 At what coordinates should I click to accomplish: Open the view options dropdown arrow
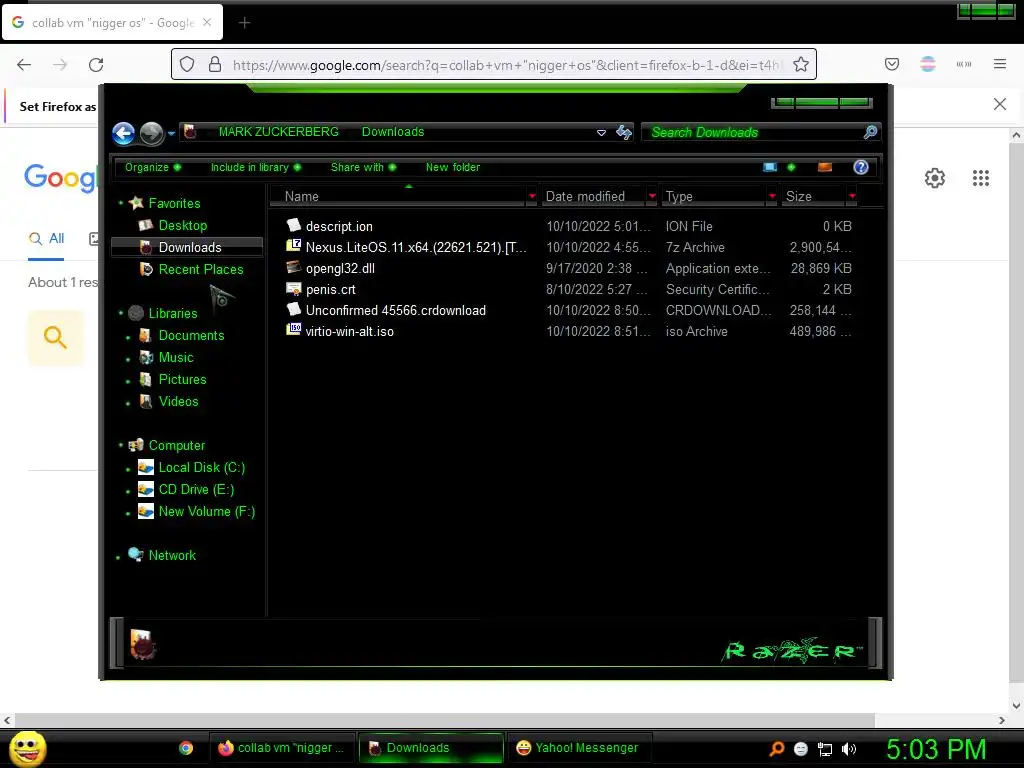click(x=792, y=167)
